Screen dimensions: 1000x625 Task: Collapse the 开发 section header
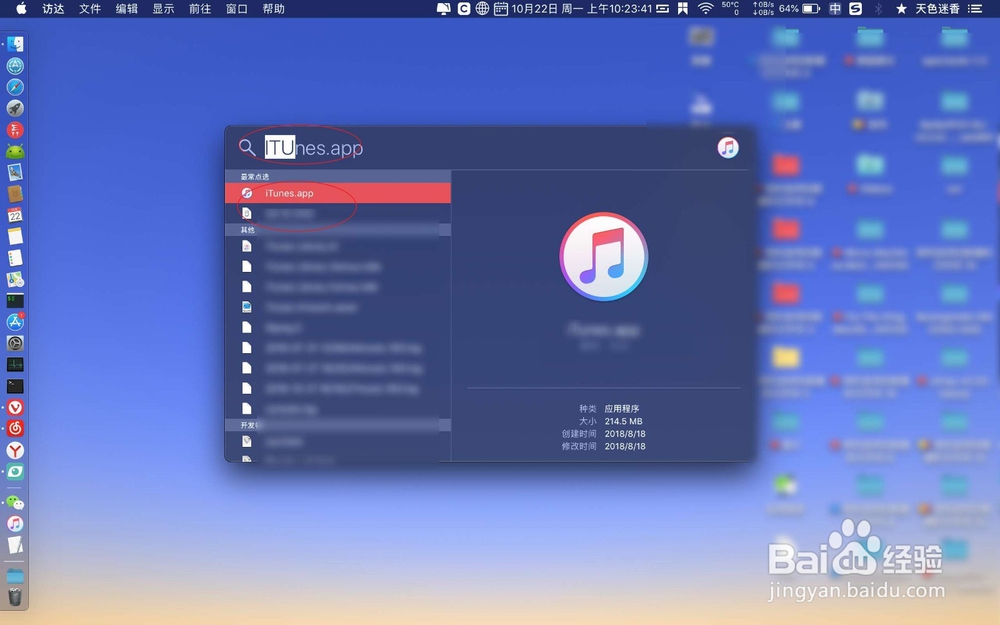tap(250, 424)
